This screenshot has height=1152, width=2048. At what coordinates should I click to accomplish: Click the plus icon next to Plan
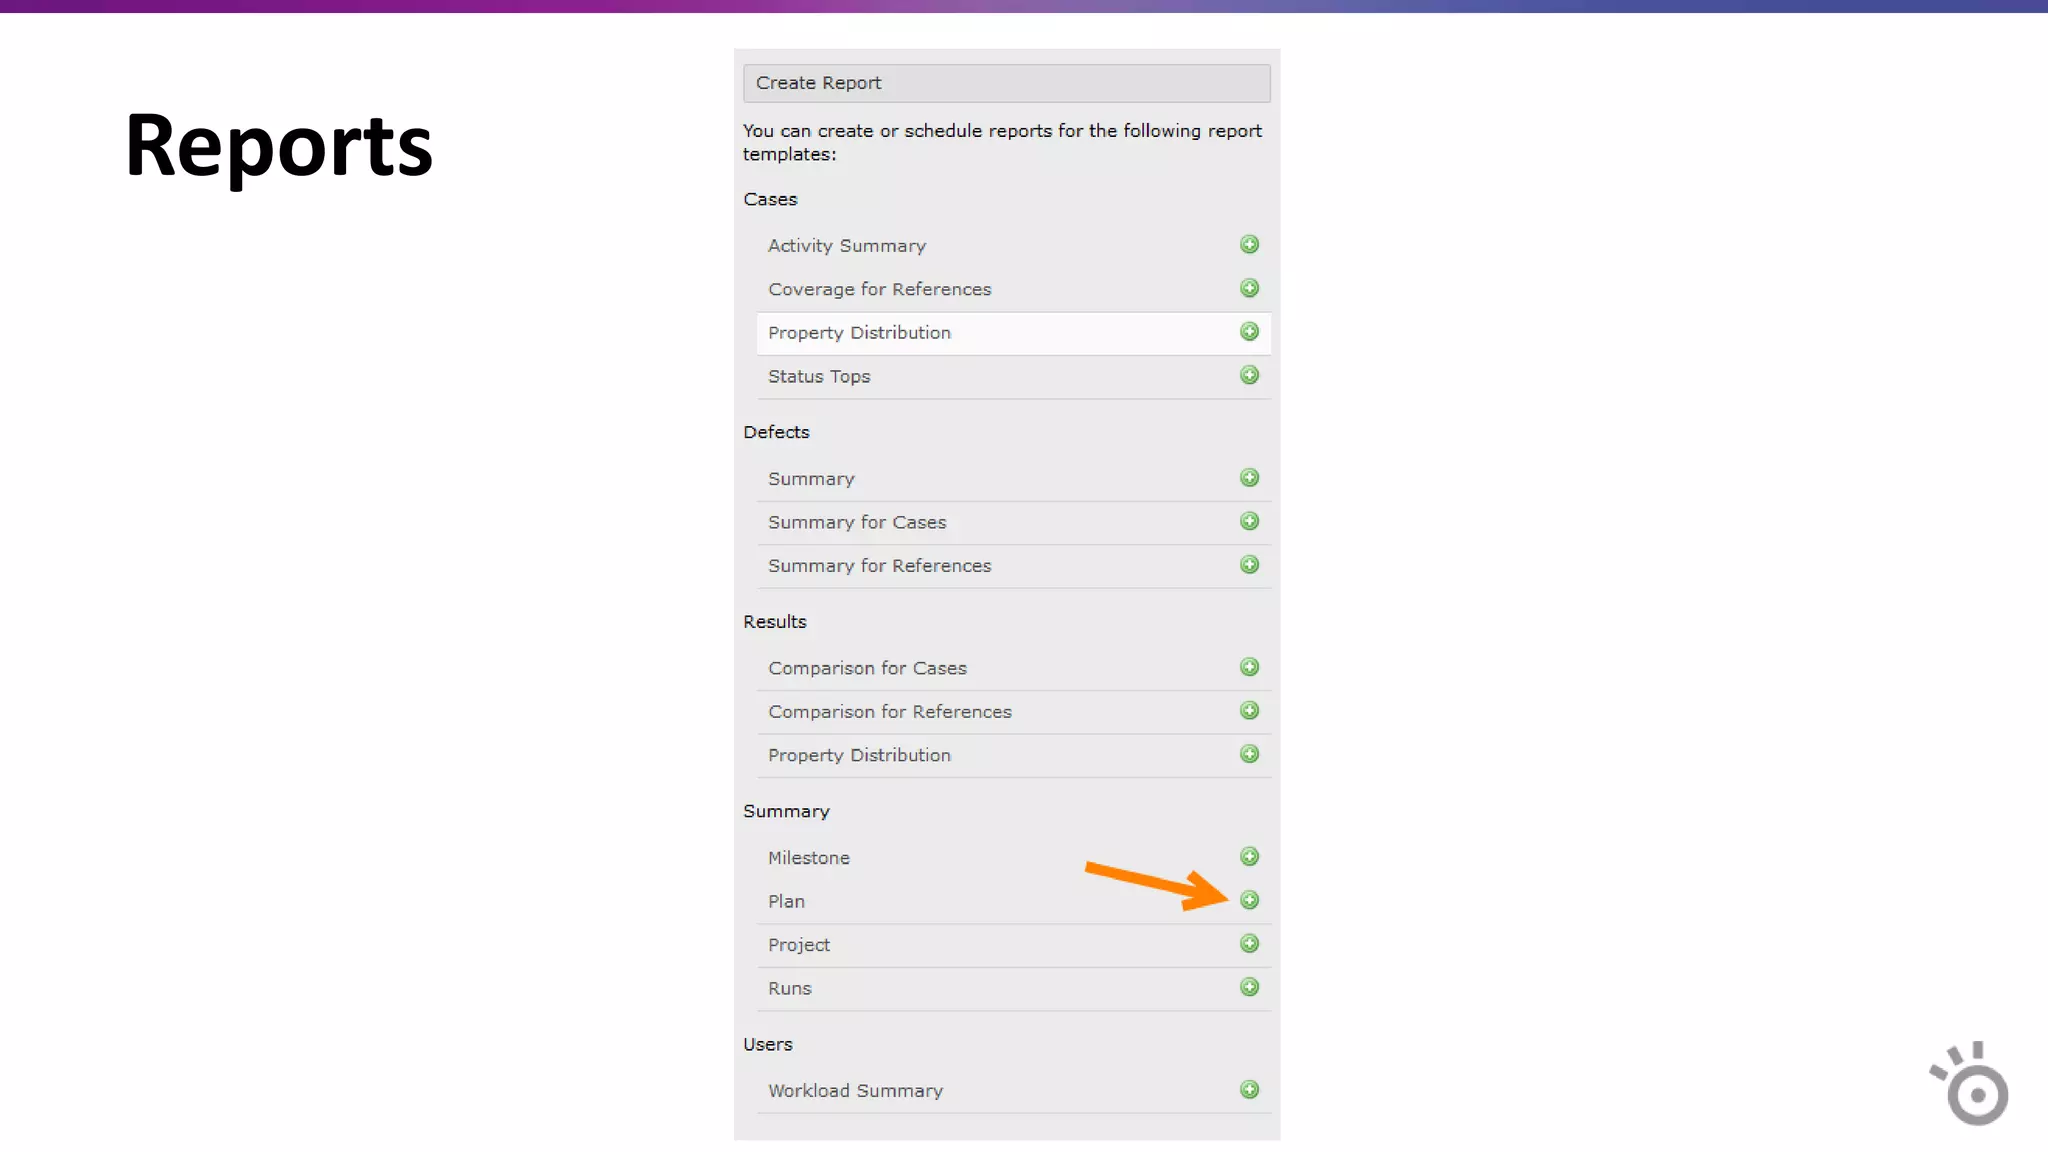(1249, 901)
